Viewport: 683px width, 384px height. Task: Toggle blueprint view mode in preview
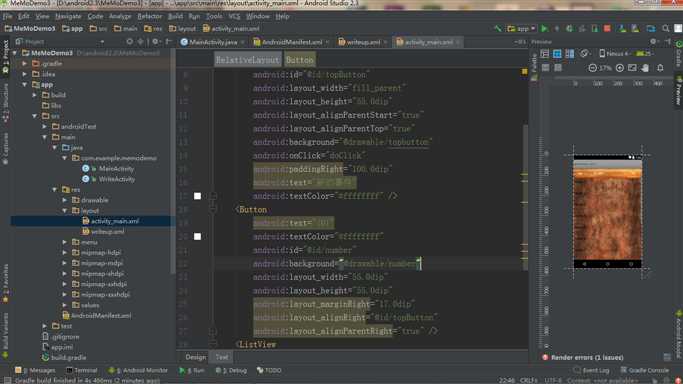[x=557, y=54]
